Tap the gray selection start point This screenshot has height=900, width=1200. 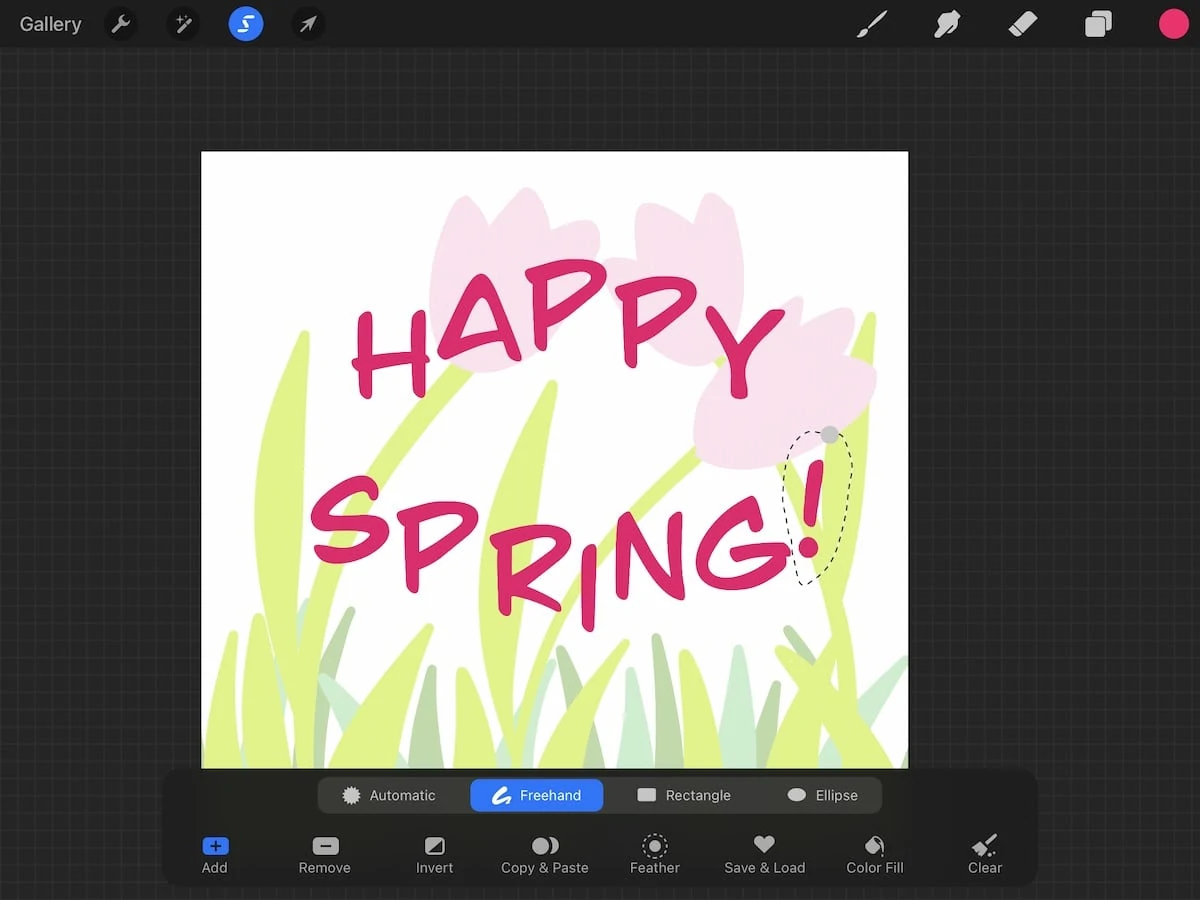pyautogui.click(x=829, y=435)
